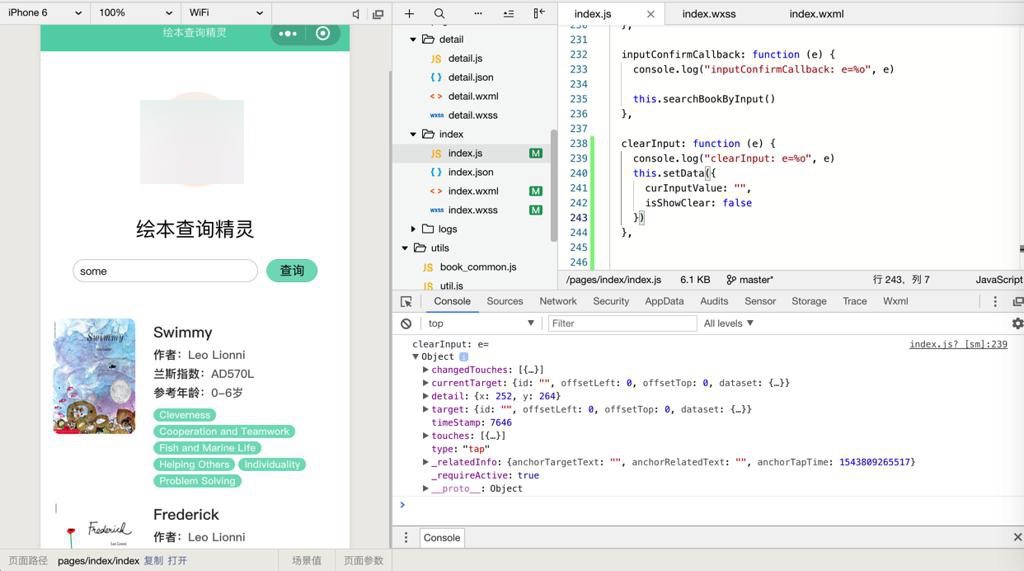Click the clear console icon
Image resolution: width=1024 pixels, height=571 pixels.
tap(406, 323)
